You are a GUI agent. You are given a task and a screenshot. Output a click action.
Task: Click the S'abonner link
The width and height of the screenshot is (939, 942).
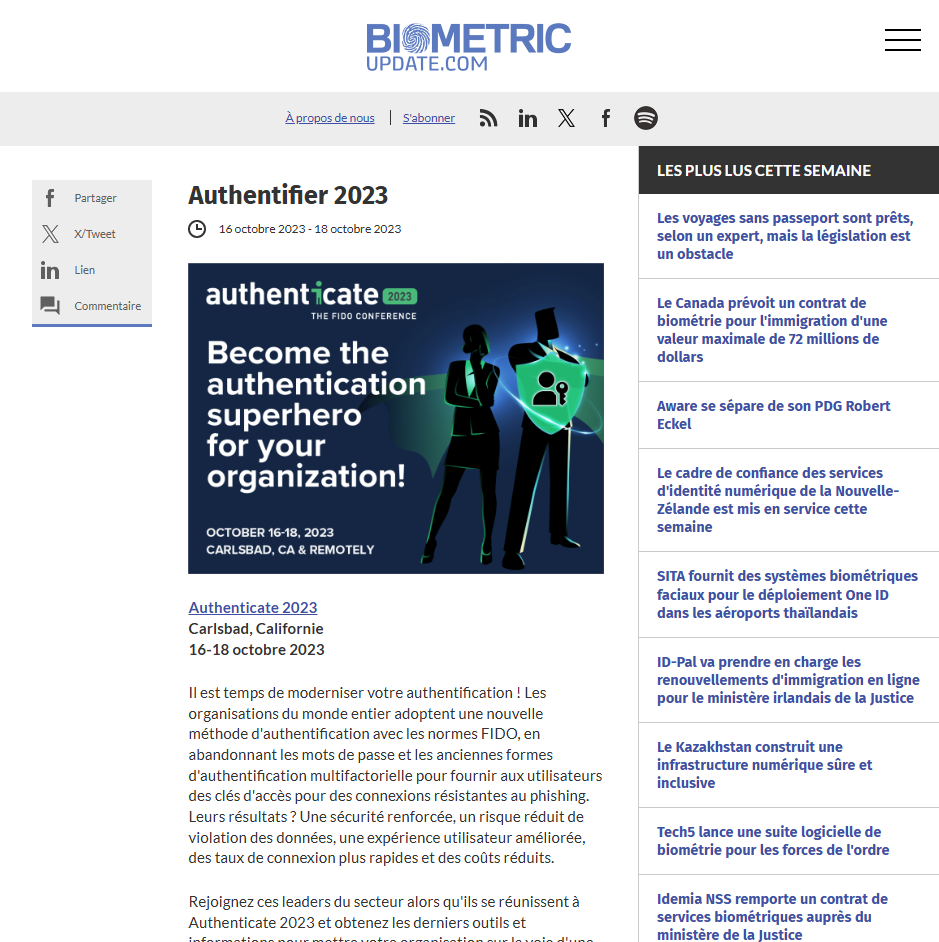tap(428, 118)
